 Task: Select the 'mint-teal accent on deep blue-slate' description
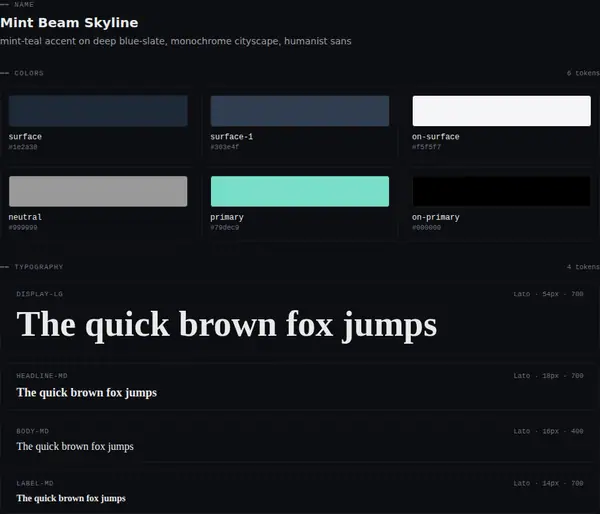176,41
